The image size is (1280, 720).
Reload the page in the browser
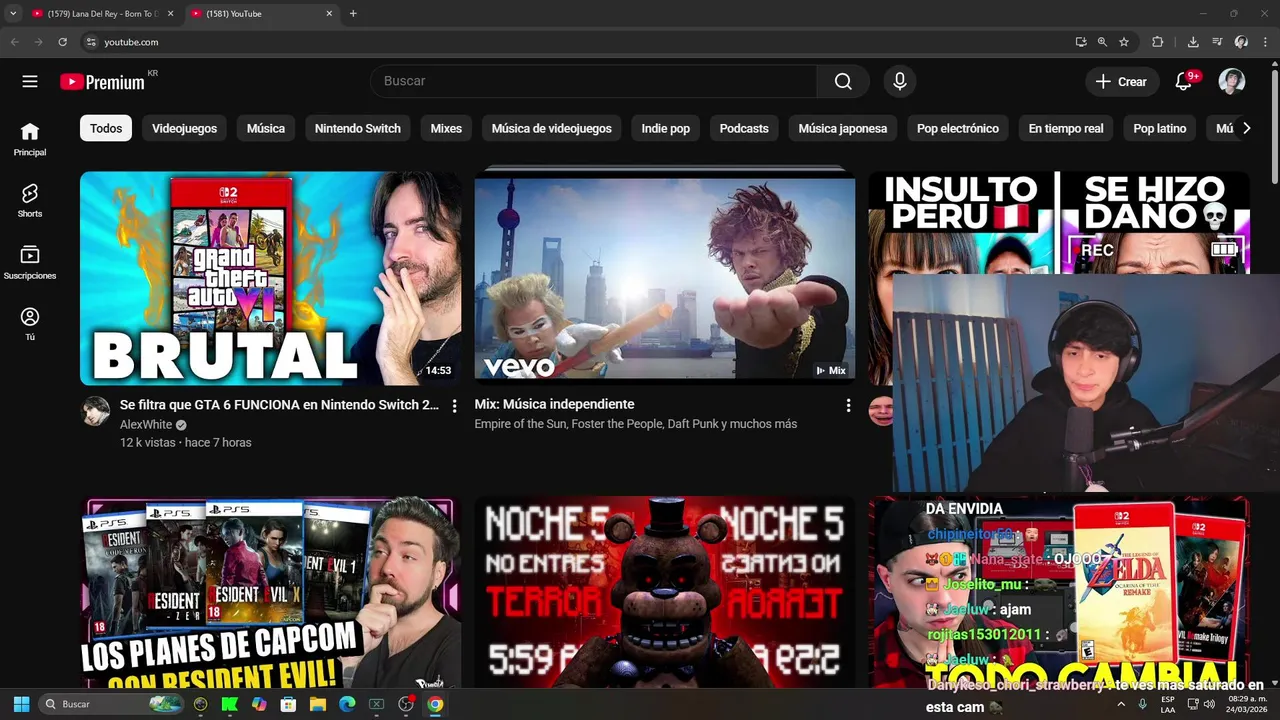tap(62, 42)
